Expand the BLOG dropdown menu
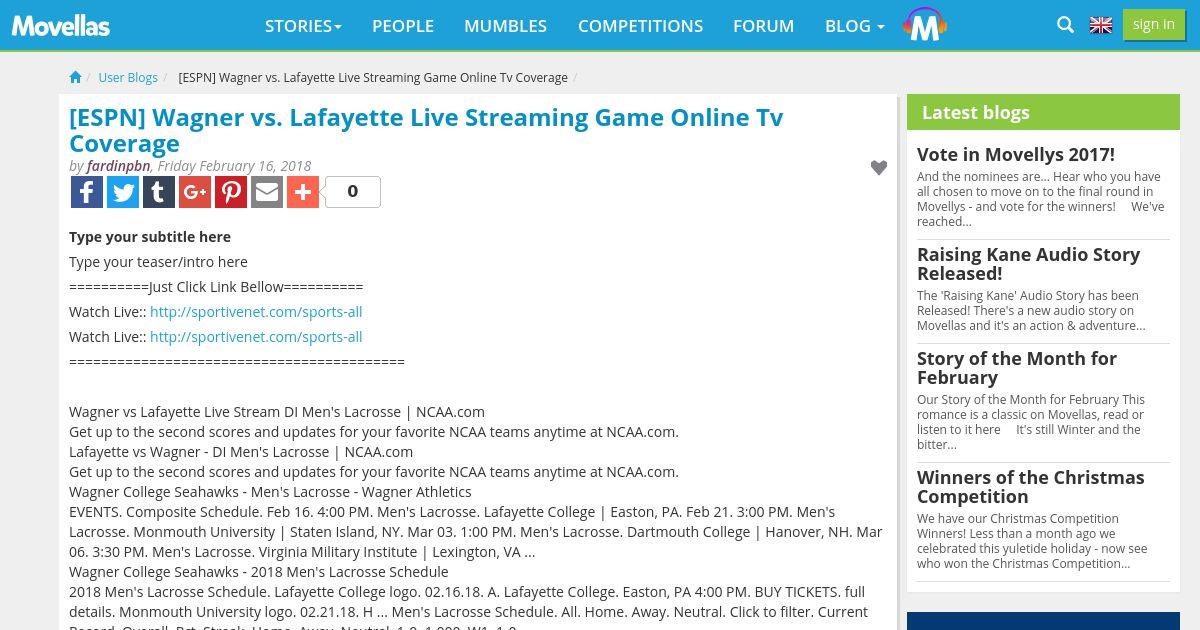 coord(855,26)
